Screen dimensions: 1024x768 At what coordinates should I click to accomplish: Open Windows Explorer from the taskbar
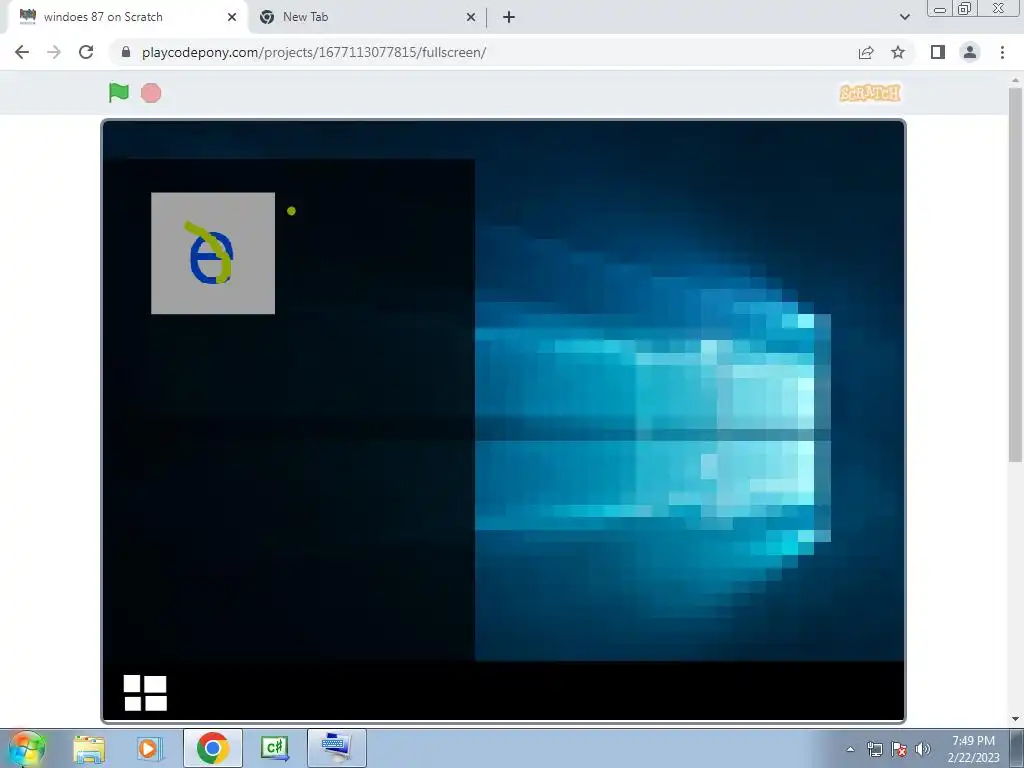89,748
